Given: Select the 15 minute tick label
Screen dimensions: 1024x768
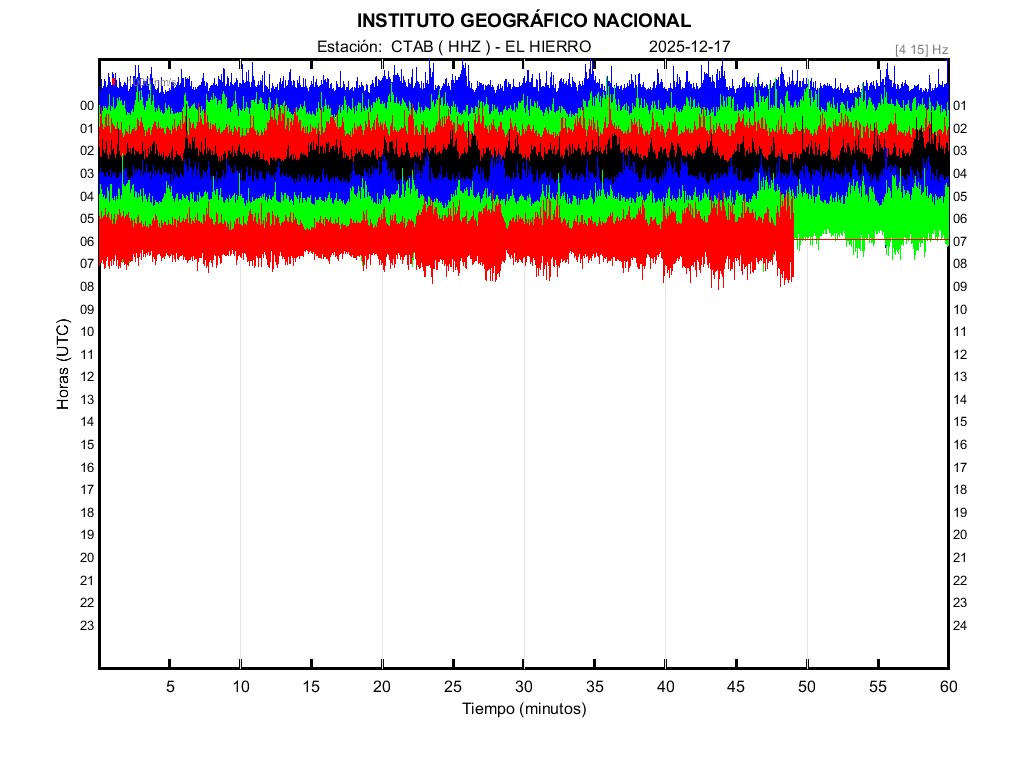Looking at the screenshot, I should [311, 687].
